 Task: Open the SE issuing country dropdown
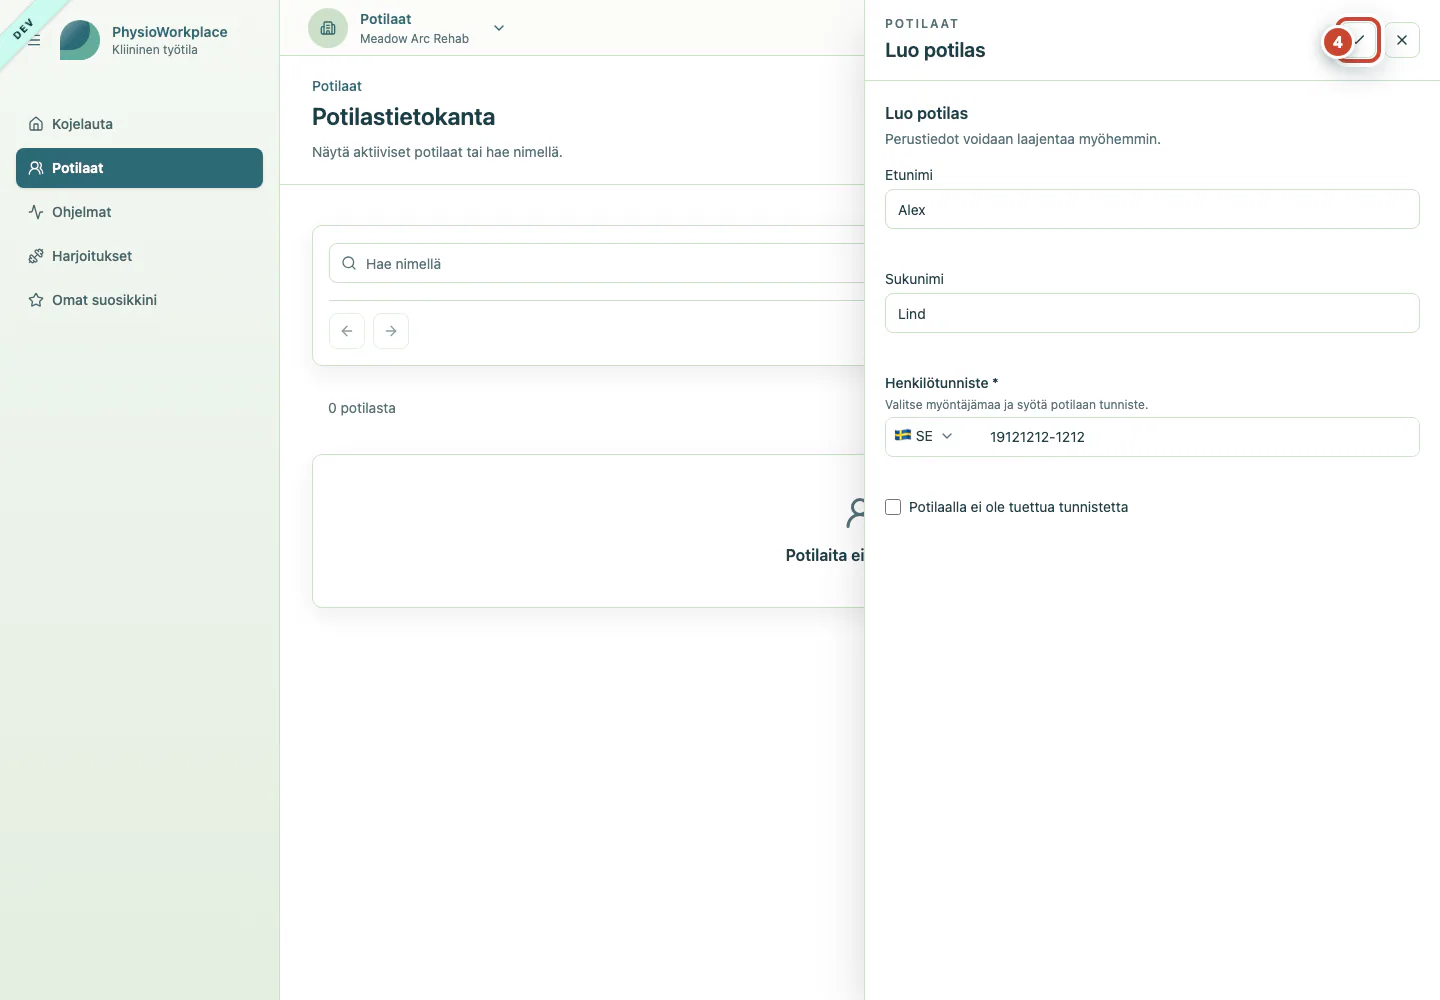[x=924, y=436]
